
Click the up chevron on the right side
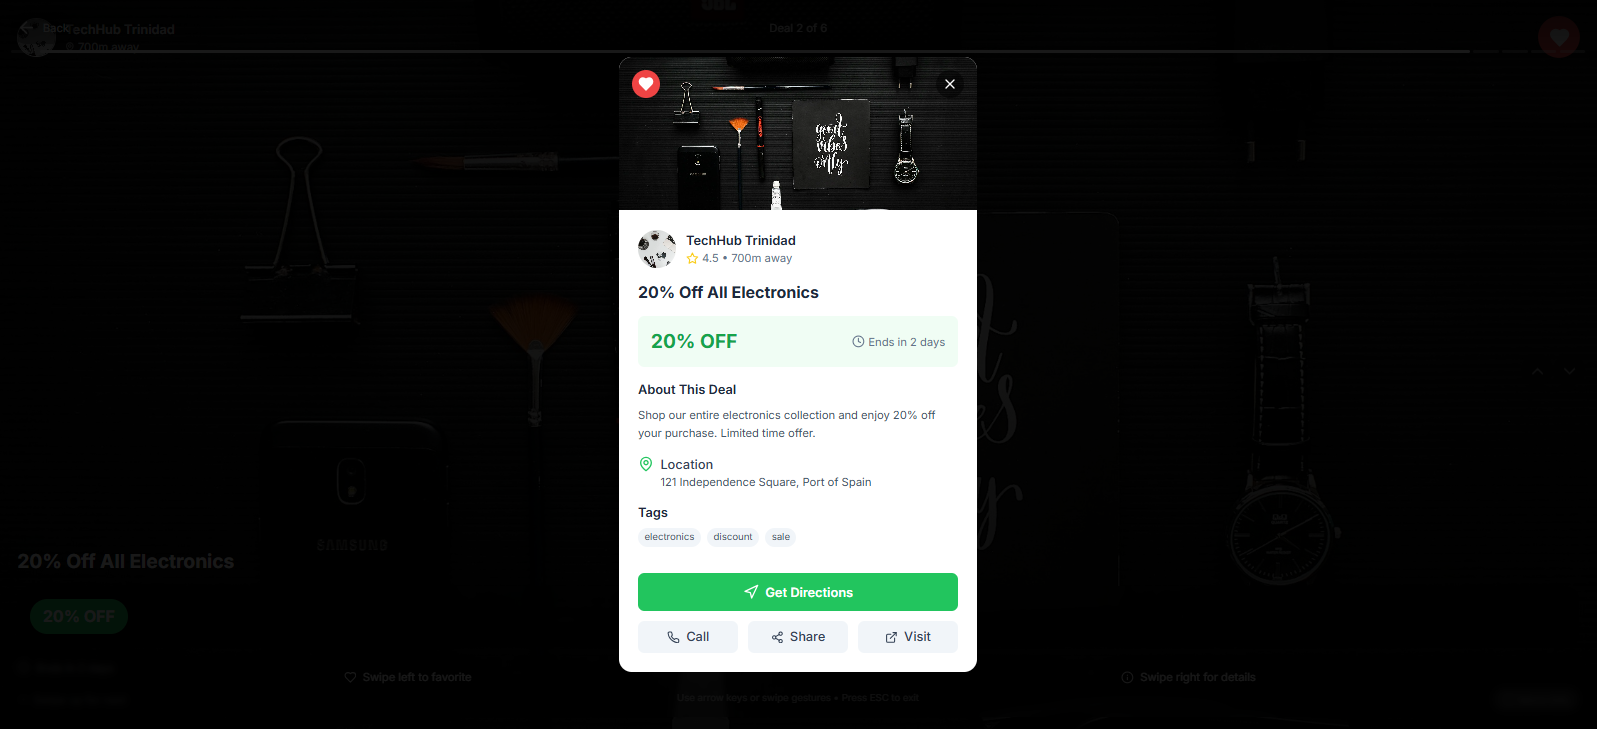(x=1537, y=371)
